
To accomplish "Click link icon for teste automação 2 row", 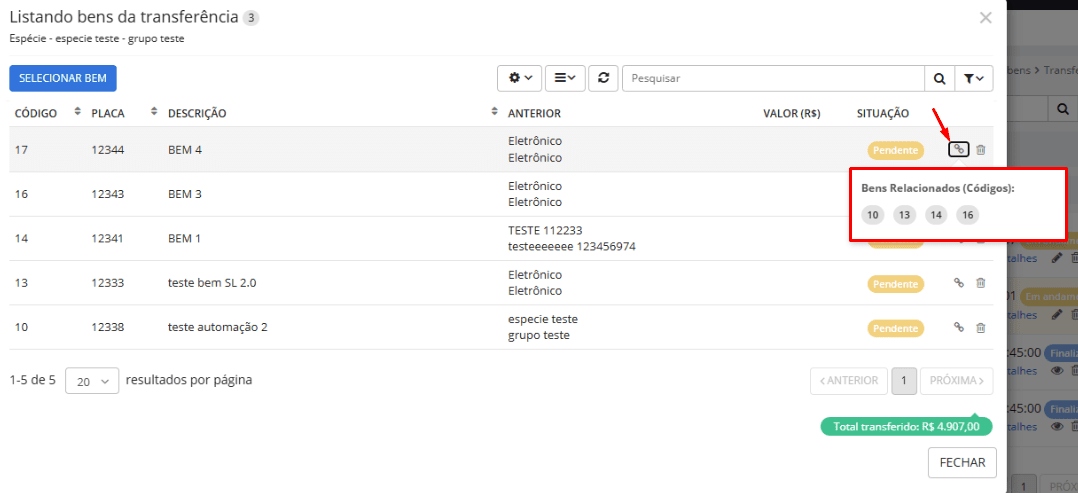I will (x=958, y=327).
